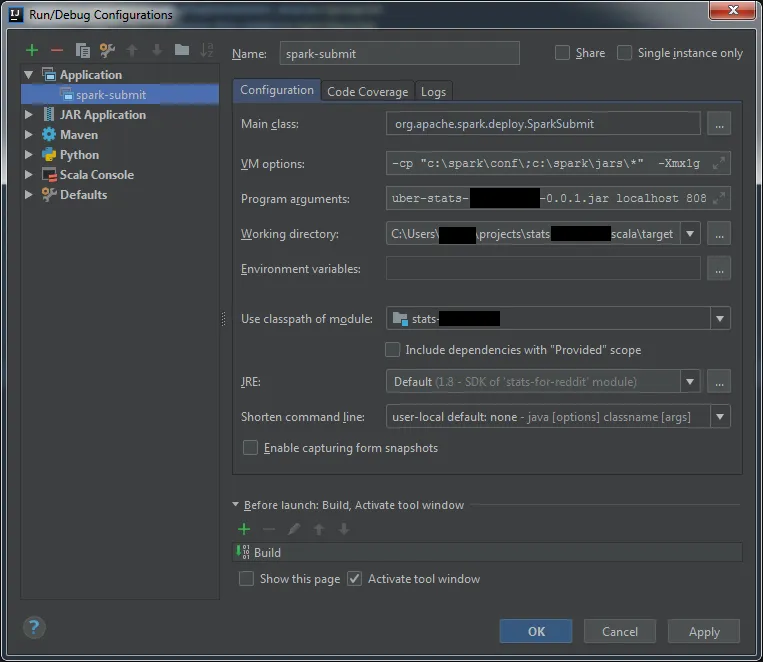Move before-launch task down arrow
The image size is (763, 662).
coord(344,529)
